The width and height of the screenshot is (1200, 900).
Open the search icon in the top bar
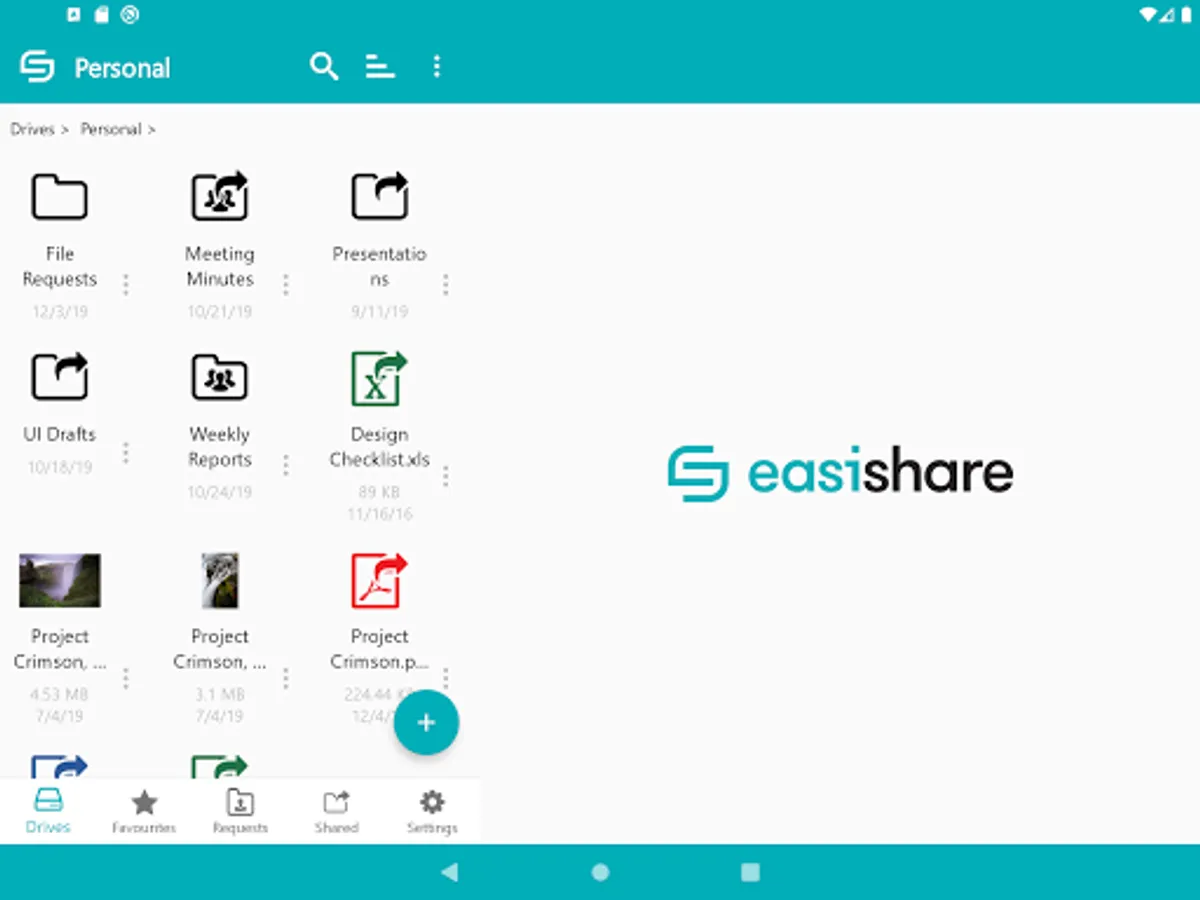click(324, 67)
